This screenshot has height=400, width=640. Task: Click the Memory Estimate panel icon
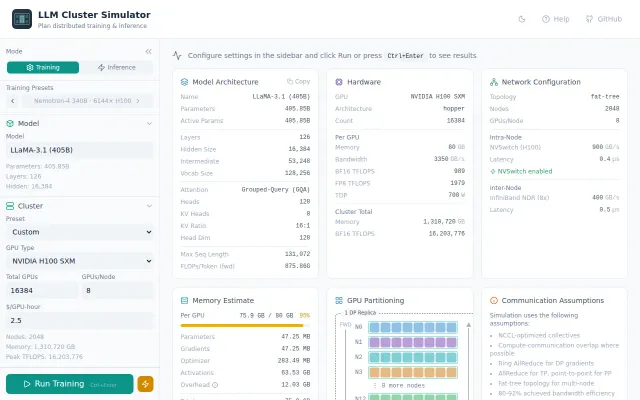click(x=184, y=300)
